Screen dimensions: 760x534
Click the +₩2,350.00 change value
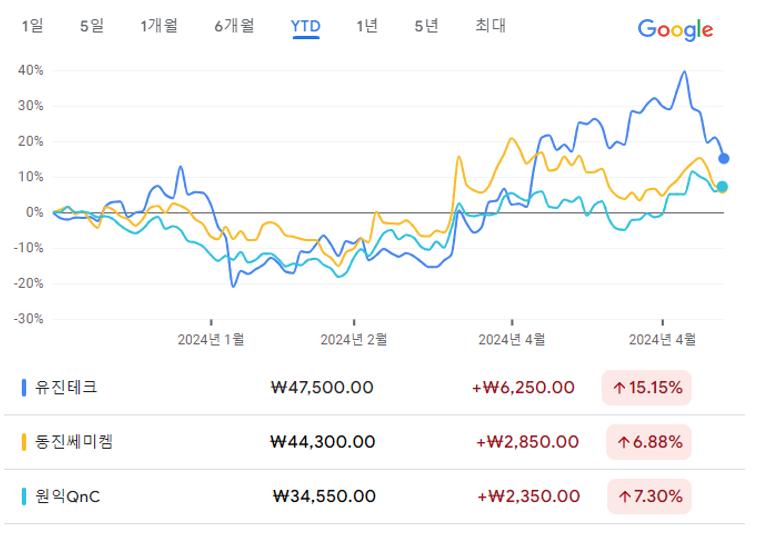click(528, 496)
